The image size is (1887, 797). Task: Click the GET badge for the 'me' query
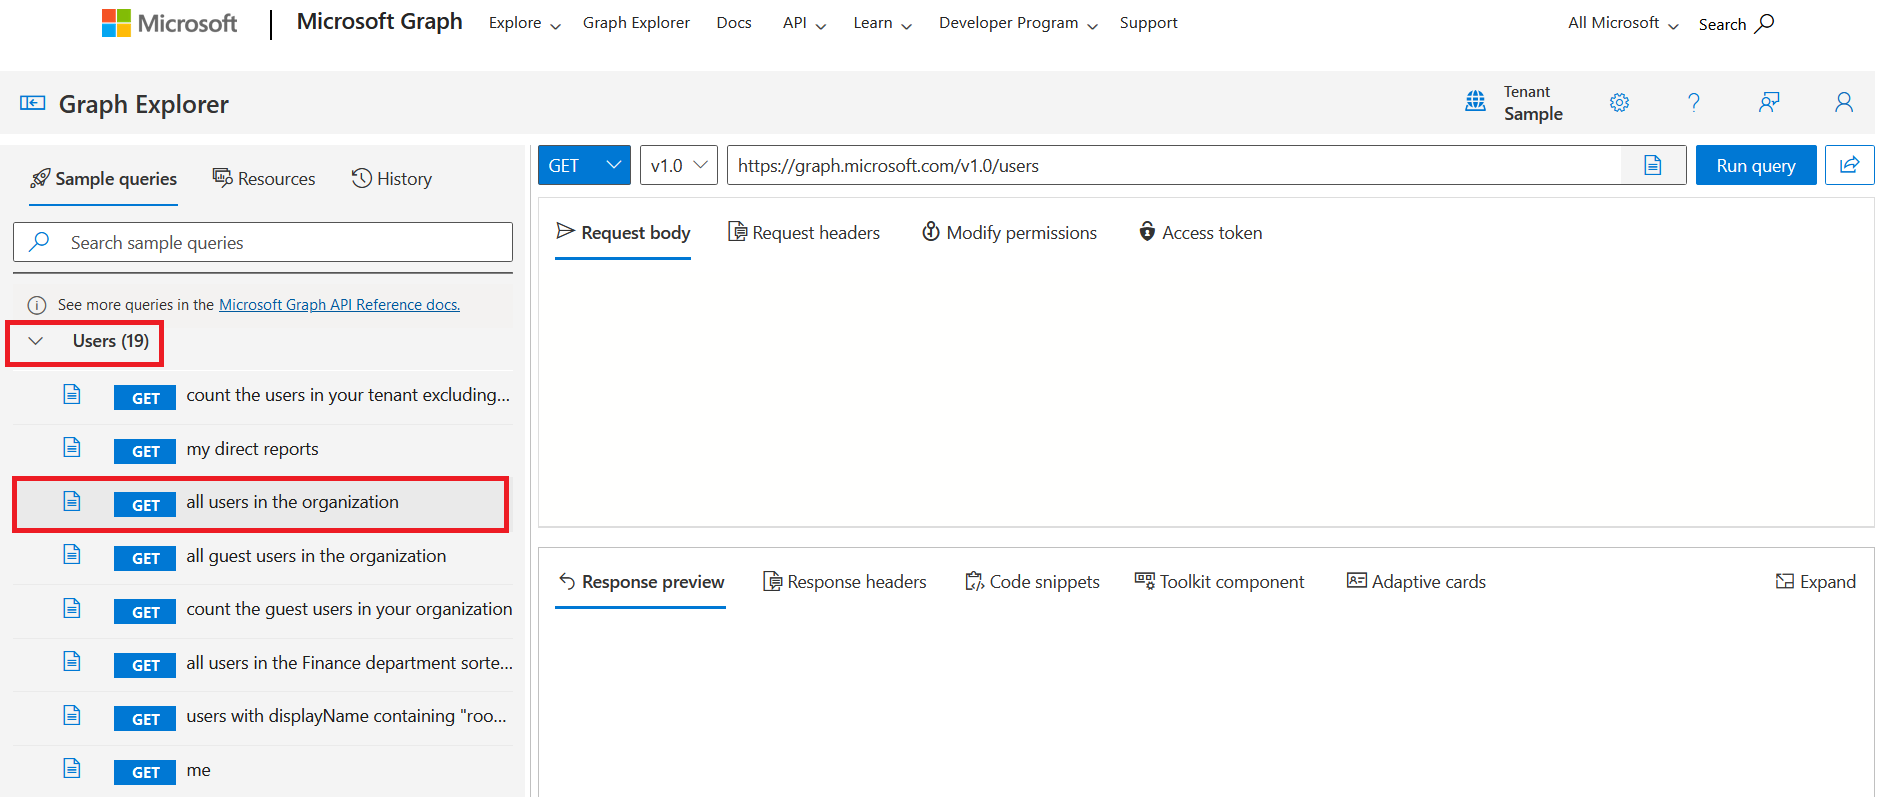tap(145, 772)
